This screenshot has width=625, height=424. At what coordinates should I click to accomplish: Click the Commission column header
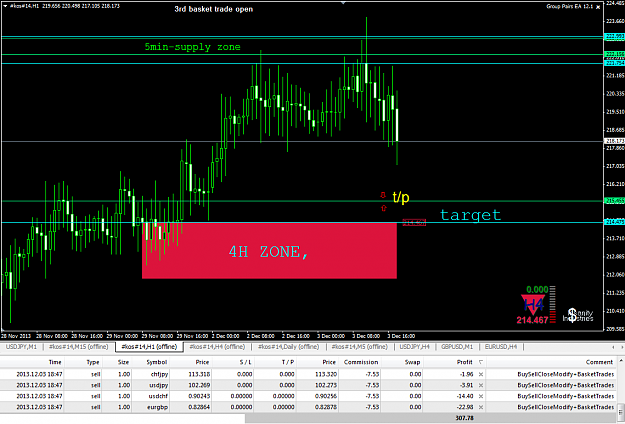click(360, 362)
